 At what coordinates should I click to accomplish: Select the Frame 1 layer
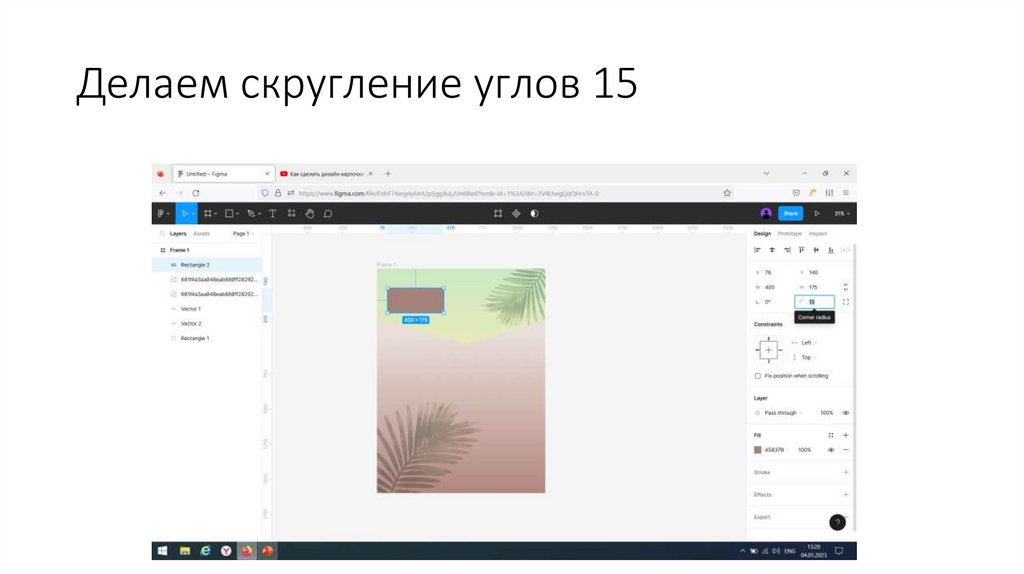pos(207,250)
